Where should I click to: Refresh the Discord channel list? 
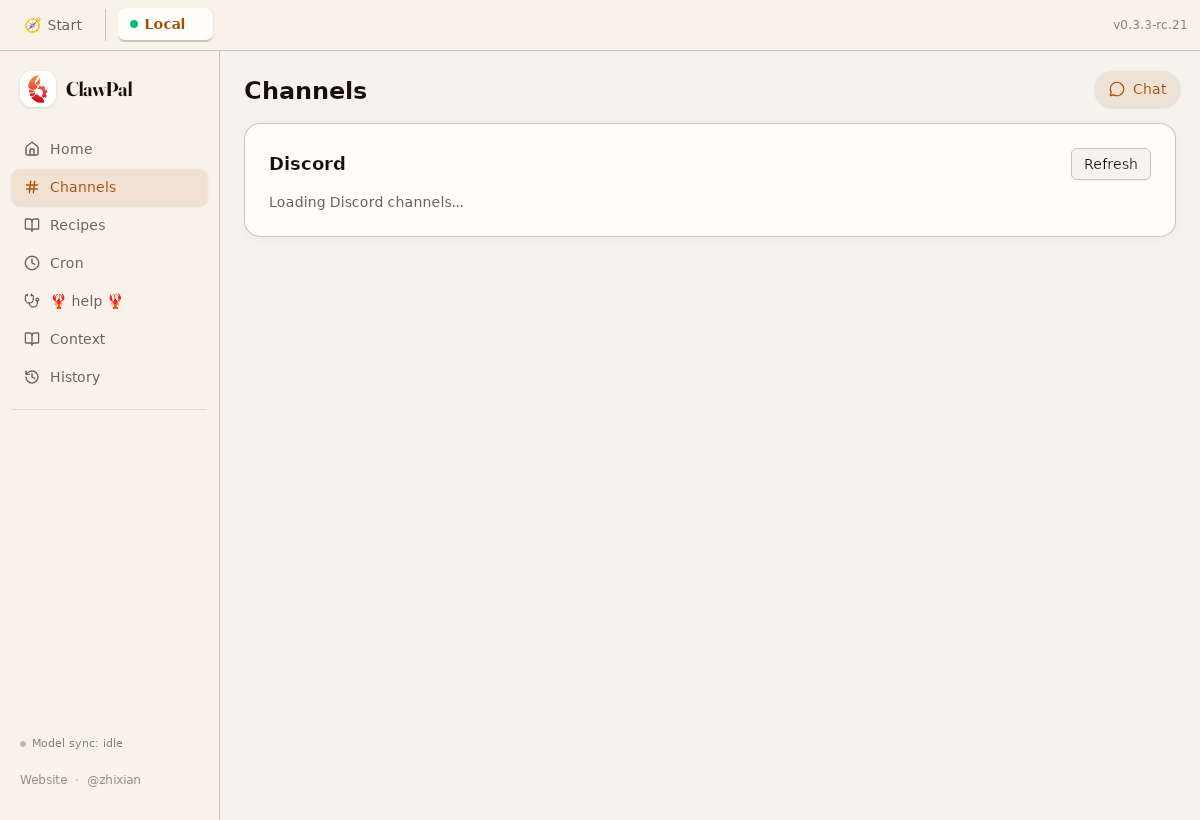1110,163
